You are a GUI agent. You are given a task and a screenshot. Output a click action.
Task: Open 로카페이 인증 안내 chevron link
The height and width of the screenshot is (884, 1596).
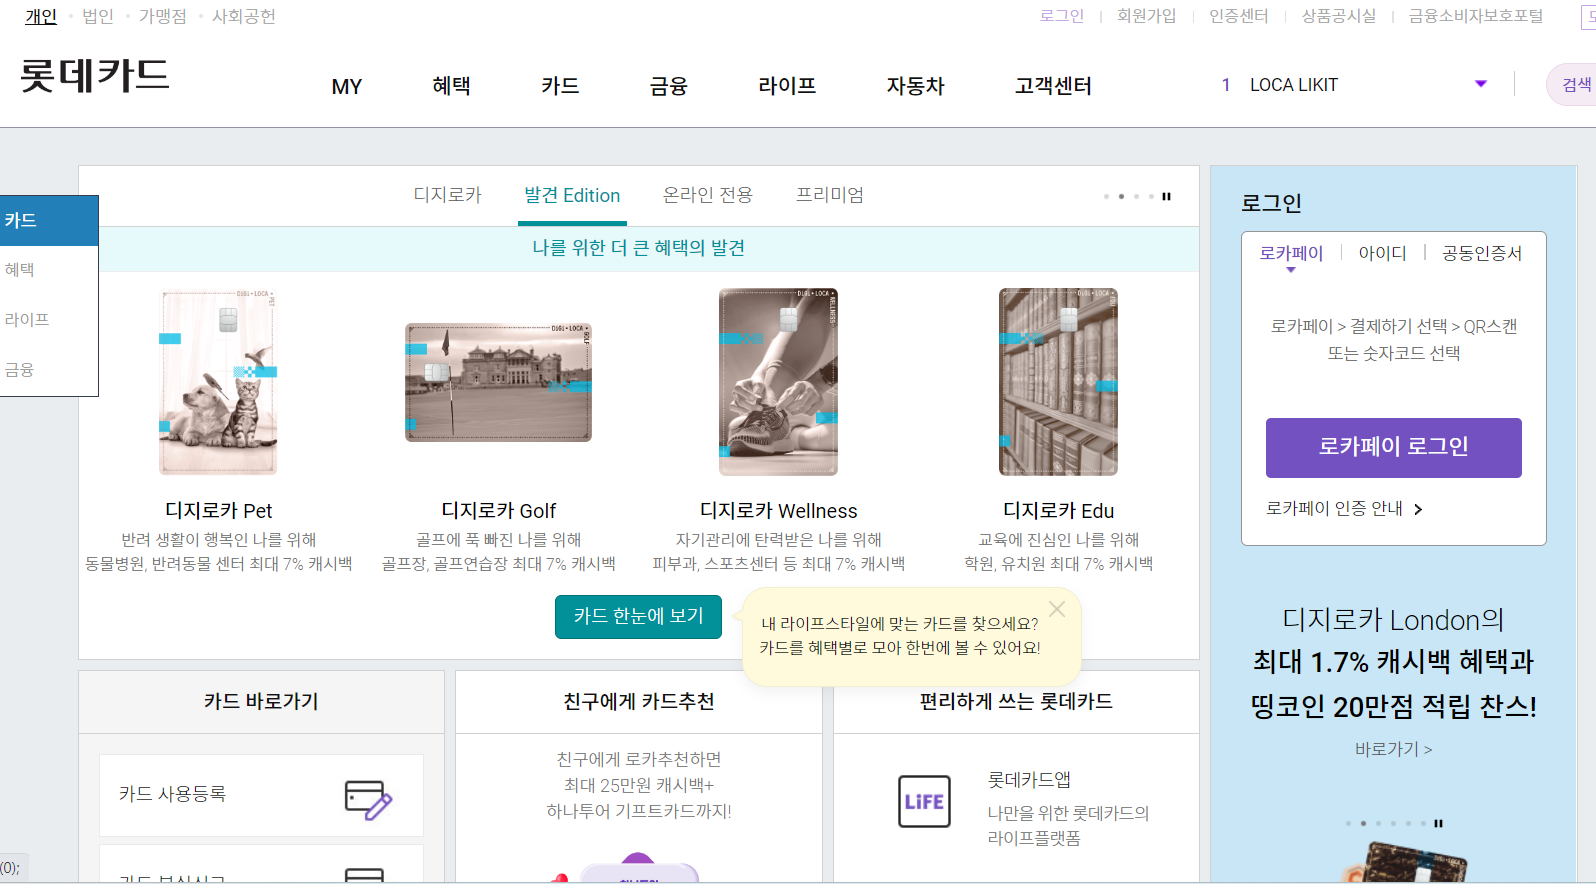[x=1344, y=508]
